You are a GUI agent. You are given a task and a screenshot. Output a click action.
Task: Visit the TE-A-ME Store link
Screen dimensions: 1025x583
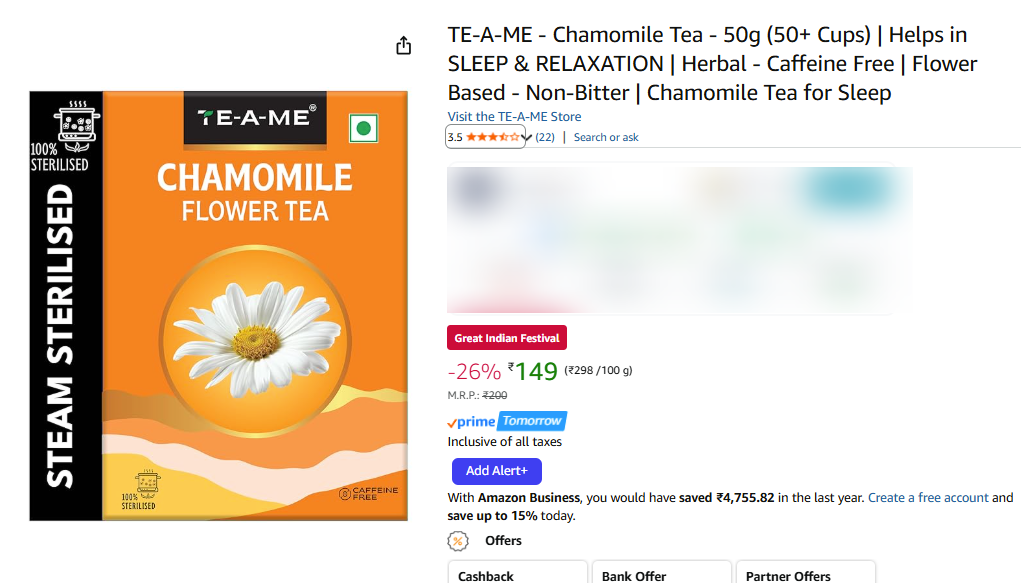(x=514, y=117)
